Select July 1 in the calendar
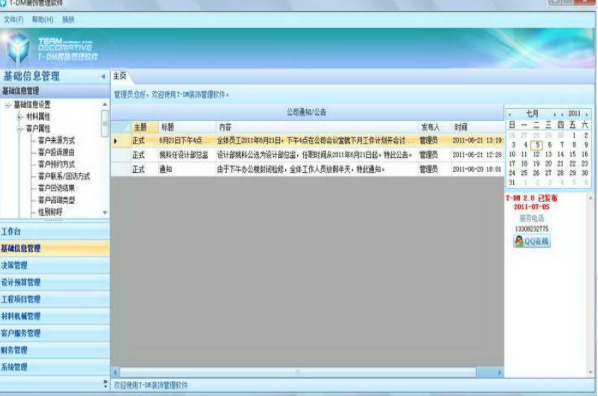 (x=574, y=135)
